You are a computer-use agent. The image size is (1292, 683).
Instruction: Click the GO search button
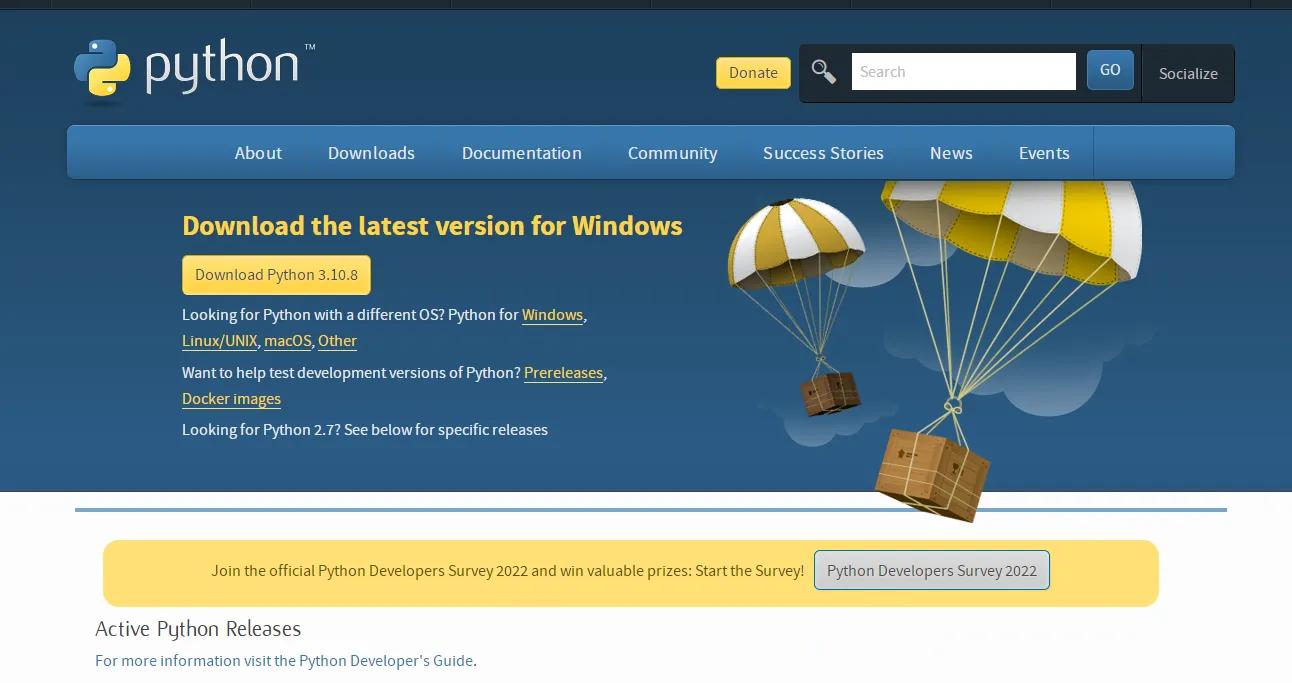click(1110, 71)
